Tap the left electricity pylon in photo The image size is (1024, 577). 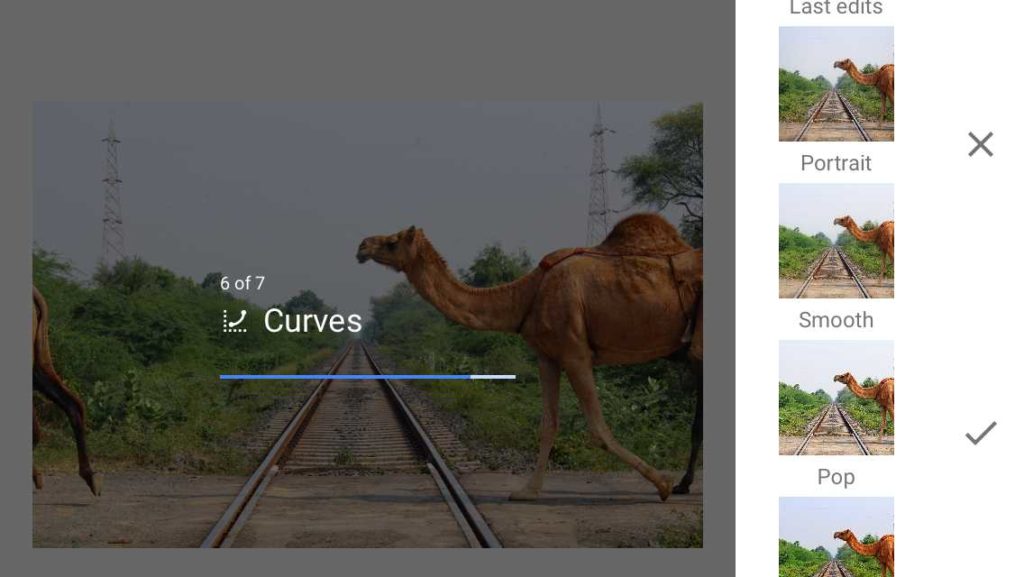[112, 193]
